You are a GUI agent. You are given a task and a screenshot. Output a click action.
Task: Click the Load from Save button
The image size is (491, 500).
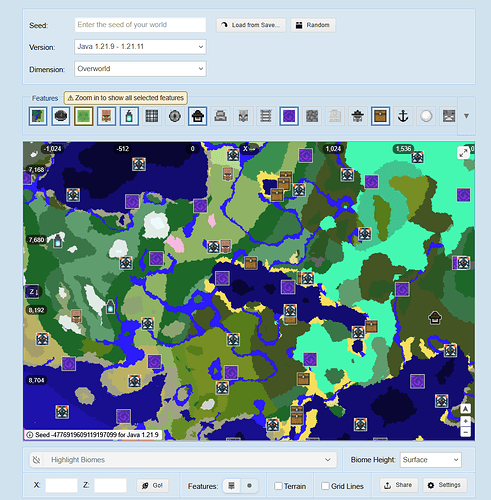click(x=251, y=25)
